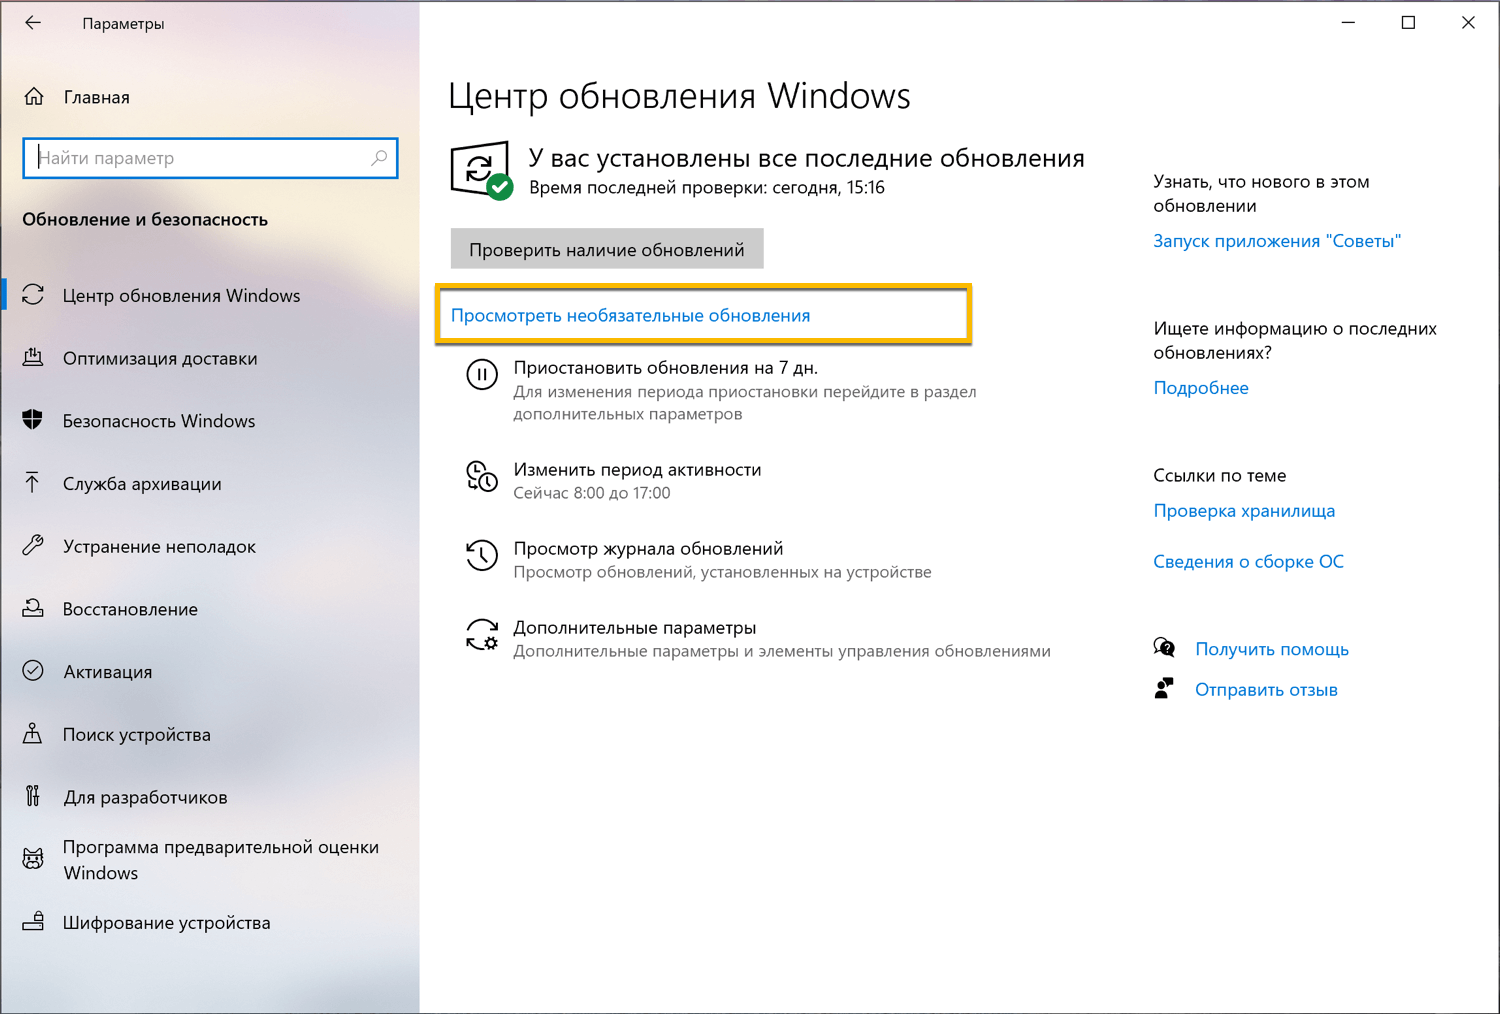Open Просмотреть необязательные обновления link

[630, 315]
